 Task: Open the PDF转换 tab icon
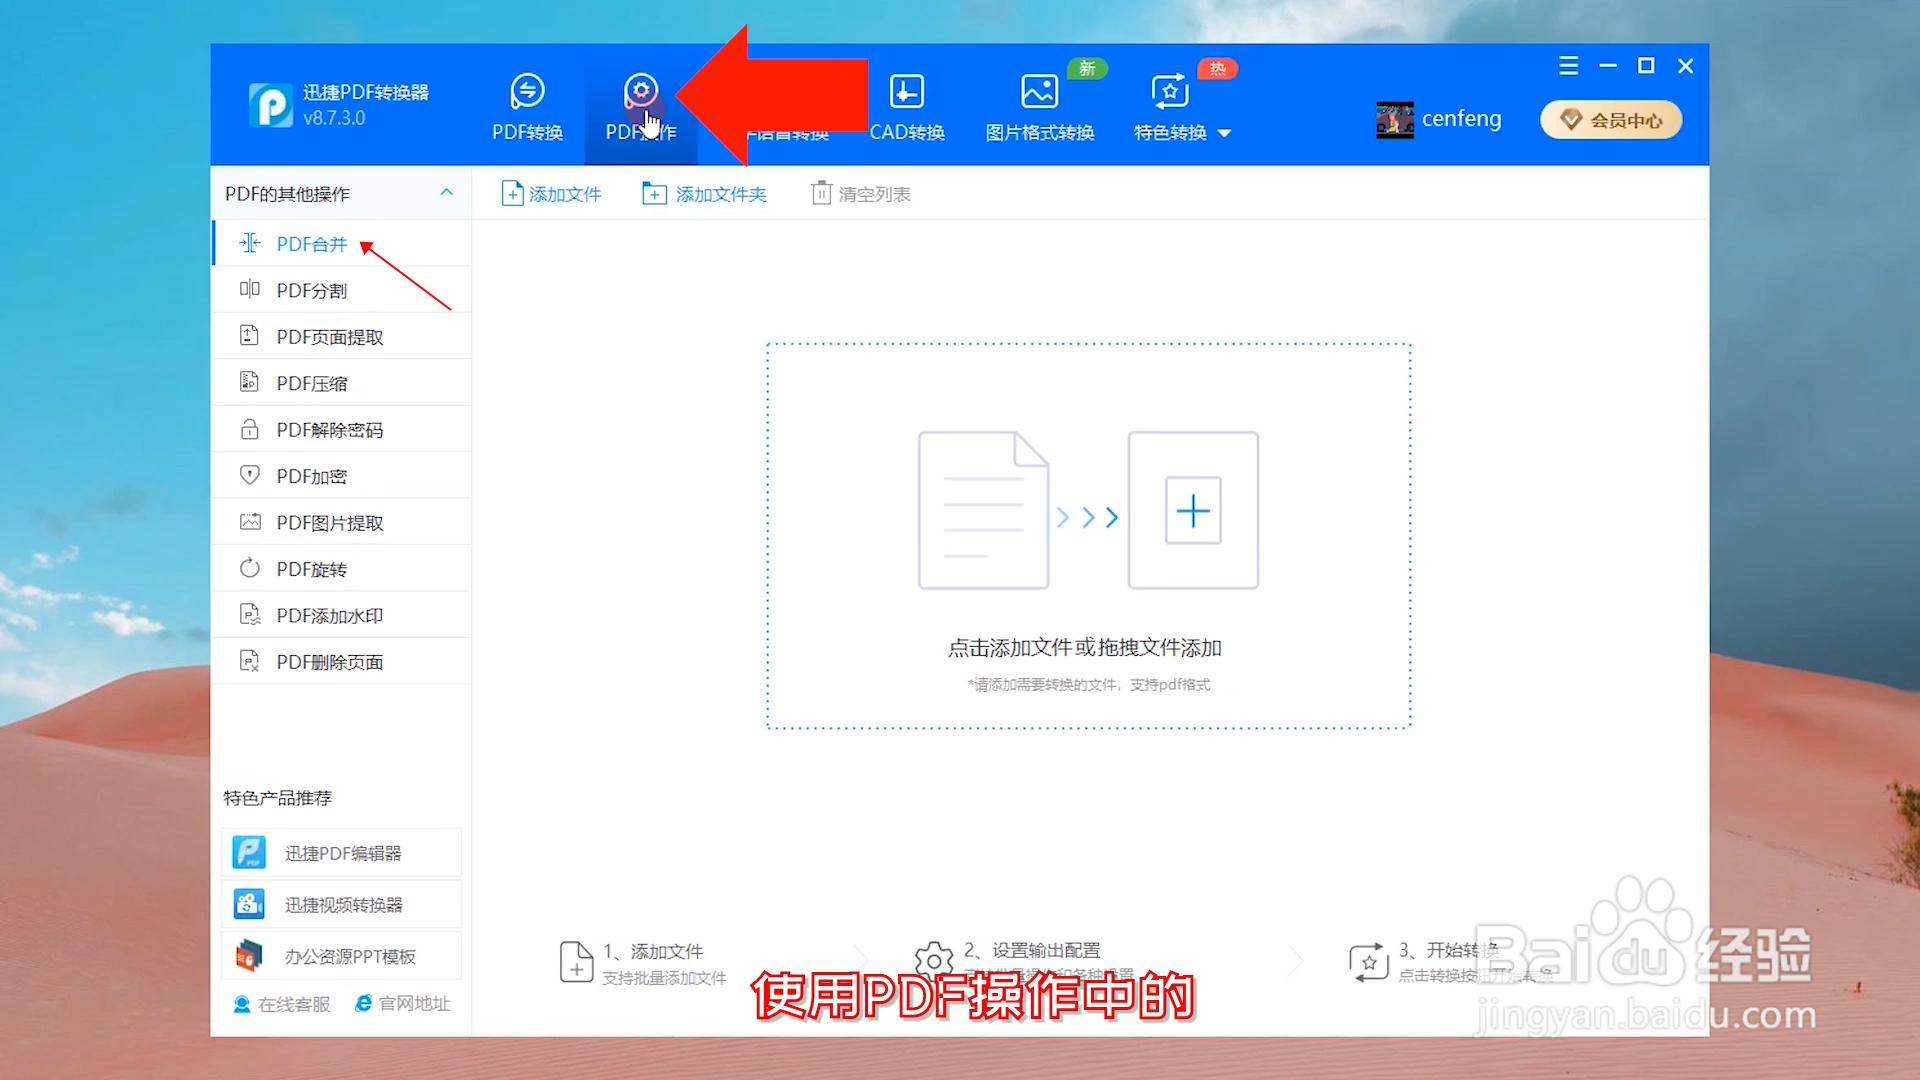[x=527, y=92]
